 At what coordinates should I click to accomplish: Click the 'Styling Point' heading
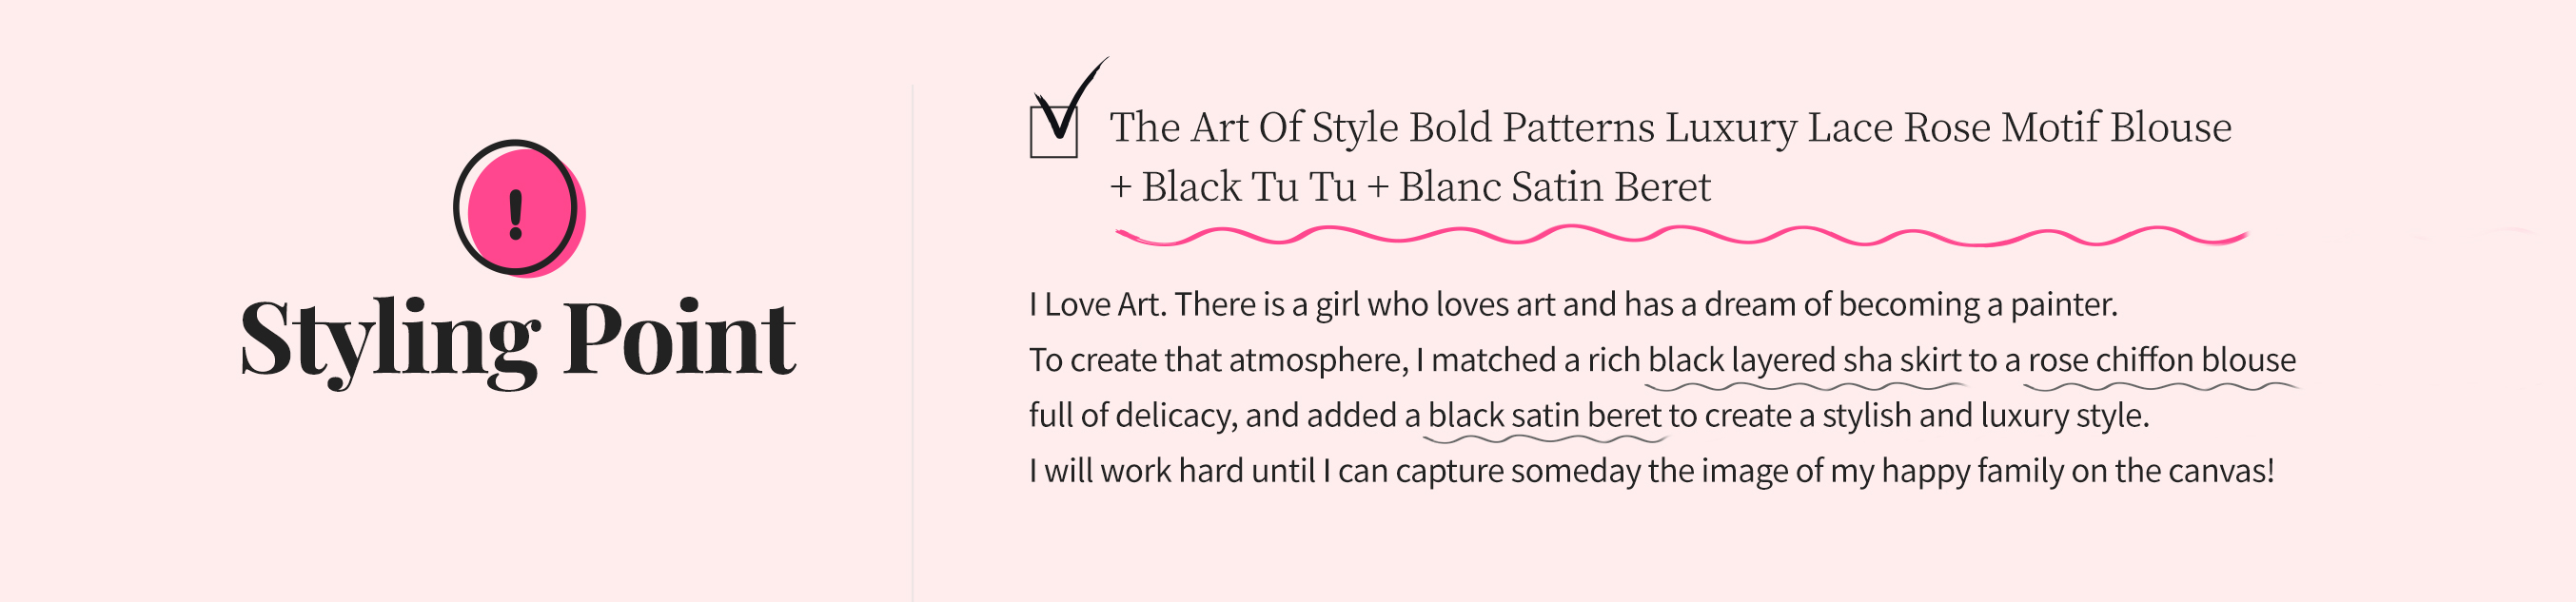tap(518, 341)
